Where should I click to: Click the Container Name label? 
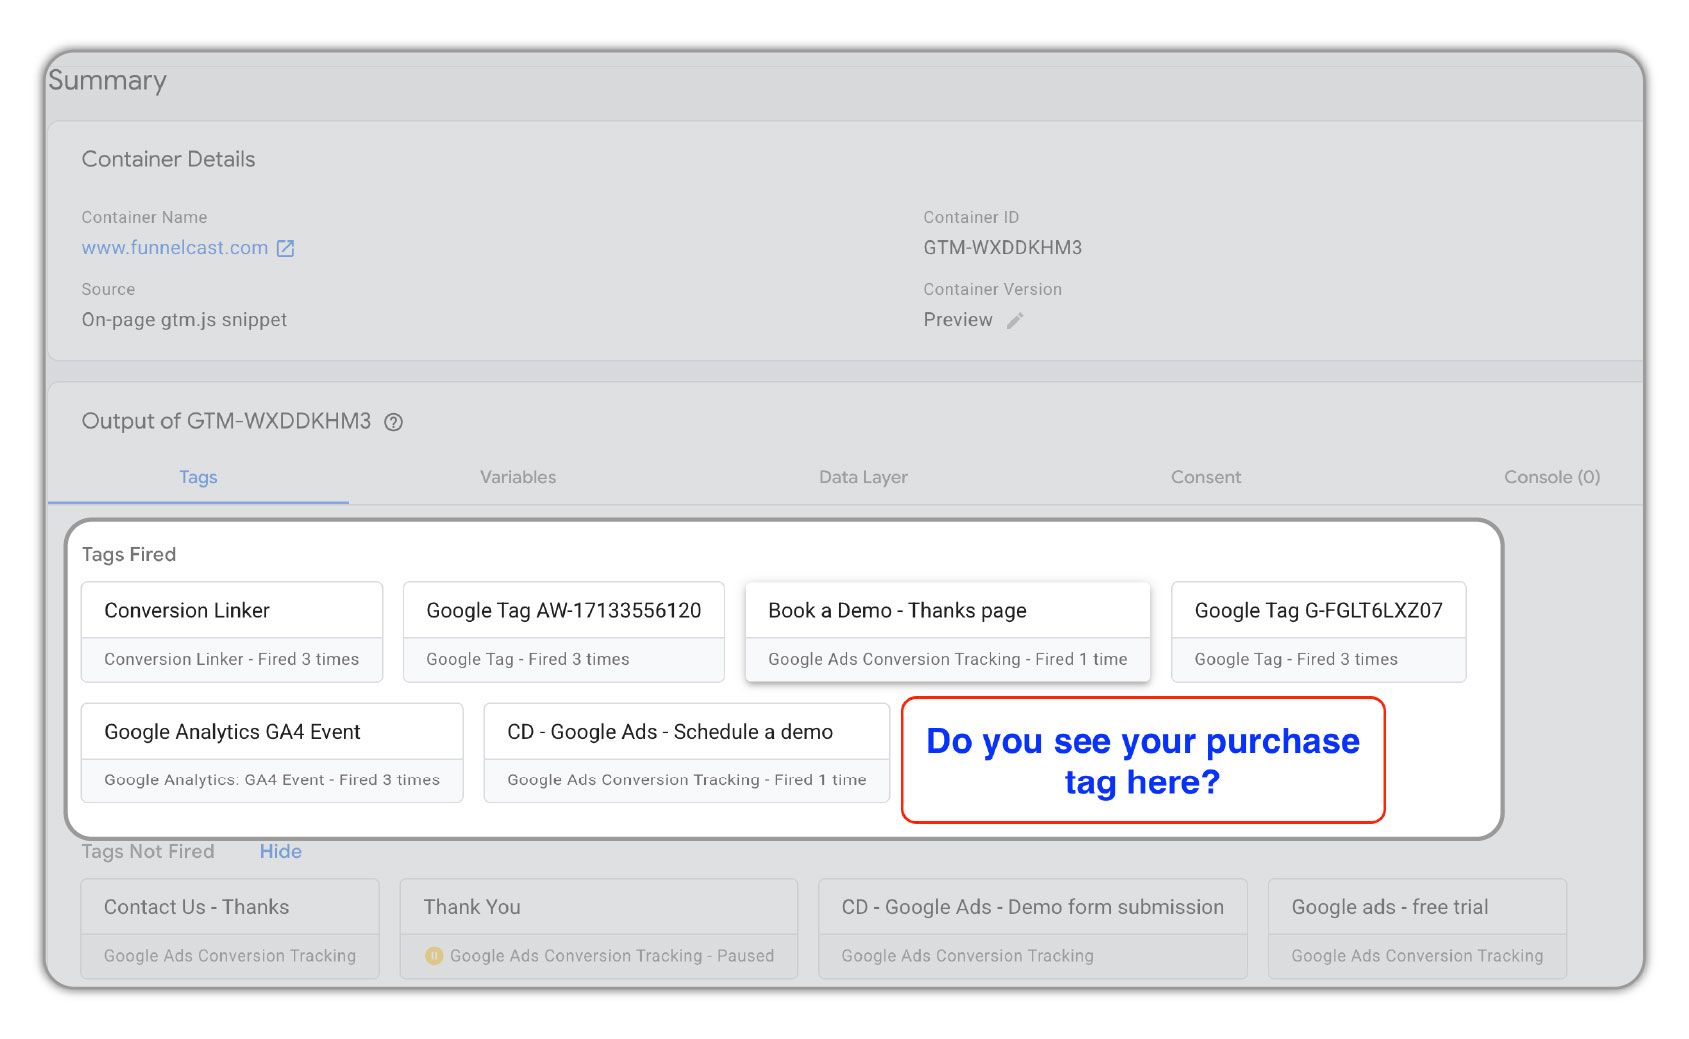(x=144, y=217)
